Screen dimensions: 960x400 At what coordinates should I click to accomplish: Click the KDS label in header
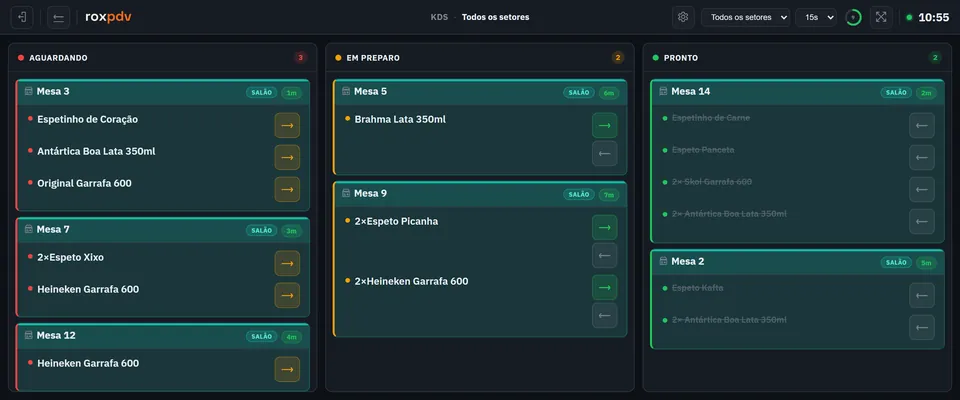[x=439, y=17]
